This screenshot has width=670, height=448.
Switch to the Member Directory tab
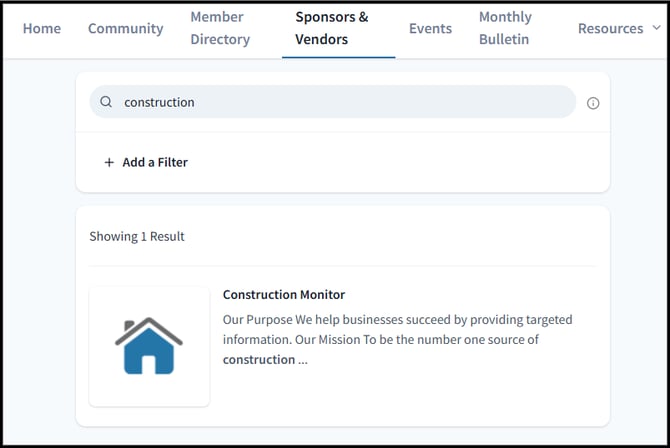coord(220,28)
